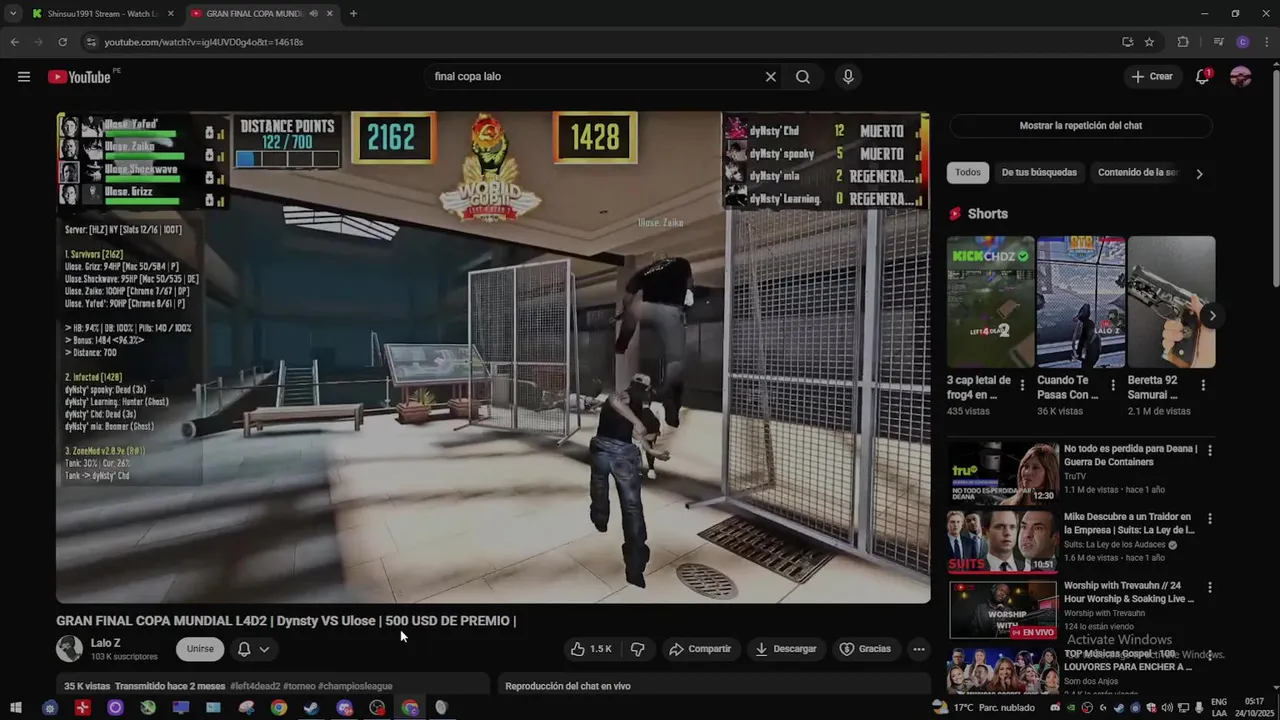Viewport: 1280px width, 720px height.
Task: Bookmark this page with star icon
Action: tap(1149, 42)
